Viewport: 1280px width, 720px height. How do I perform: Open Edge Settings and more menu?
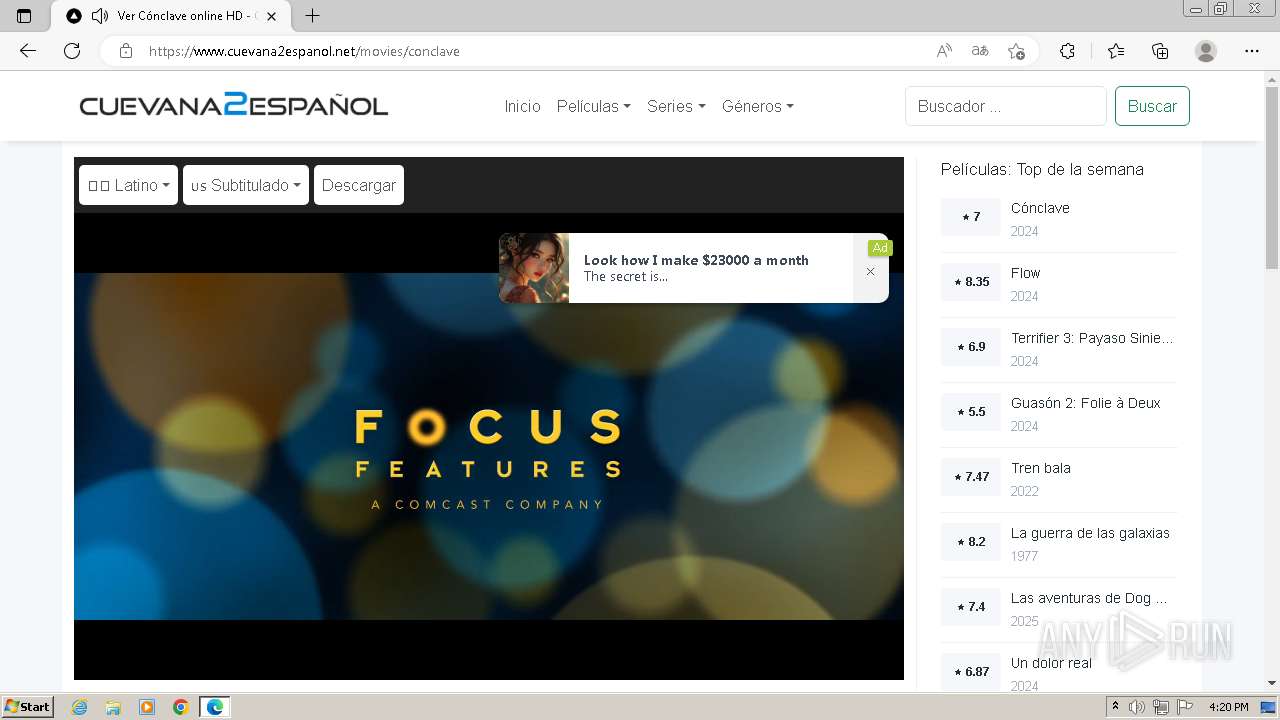(x=1252, y=51)
